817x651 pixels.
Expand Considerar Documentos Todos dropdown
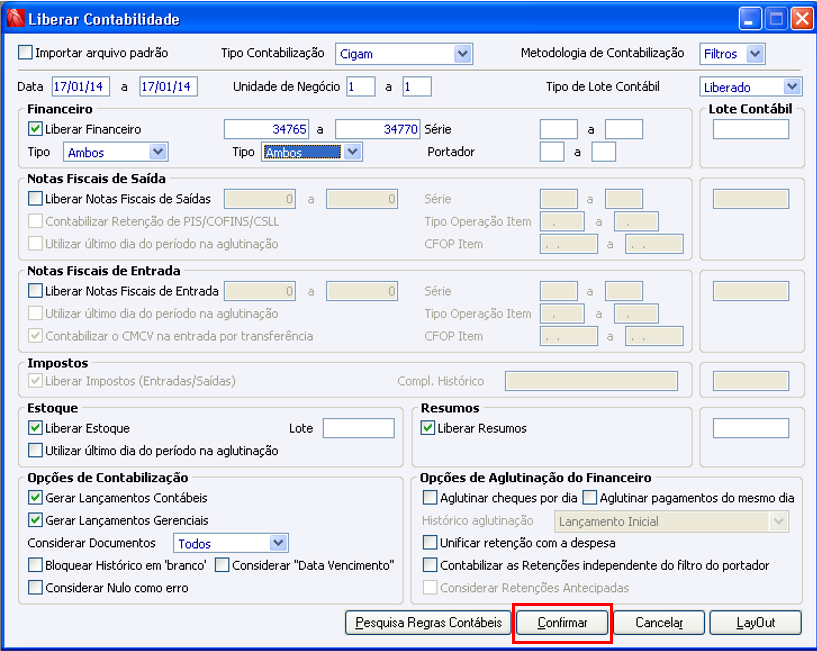pyautogui.click(x=231, y=543)
